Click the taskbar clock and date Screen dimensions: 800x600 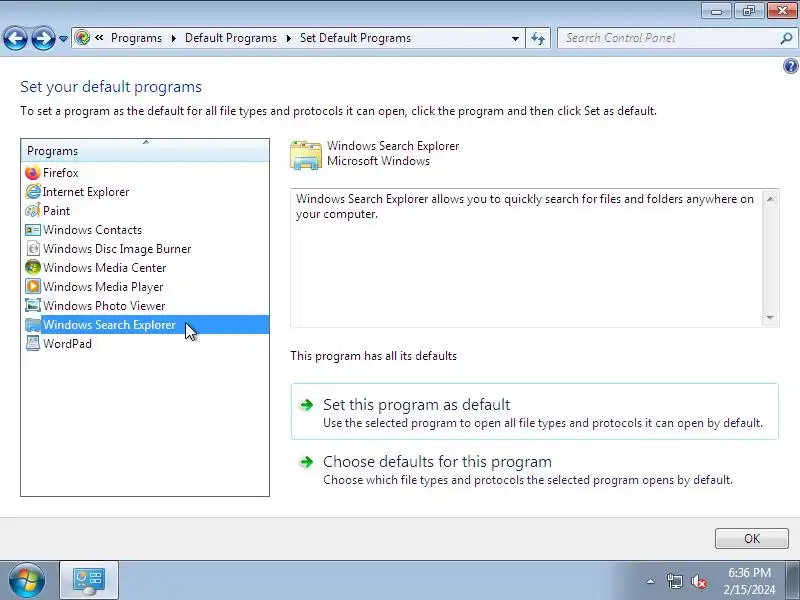click(x=749, y=581)
